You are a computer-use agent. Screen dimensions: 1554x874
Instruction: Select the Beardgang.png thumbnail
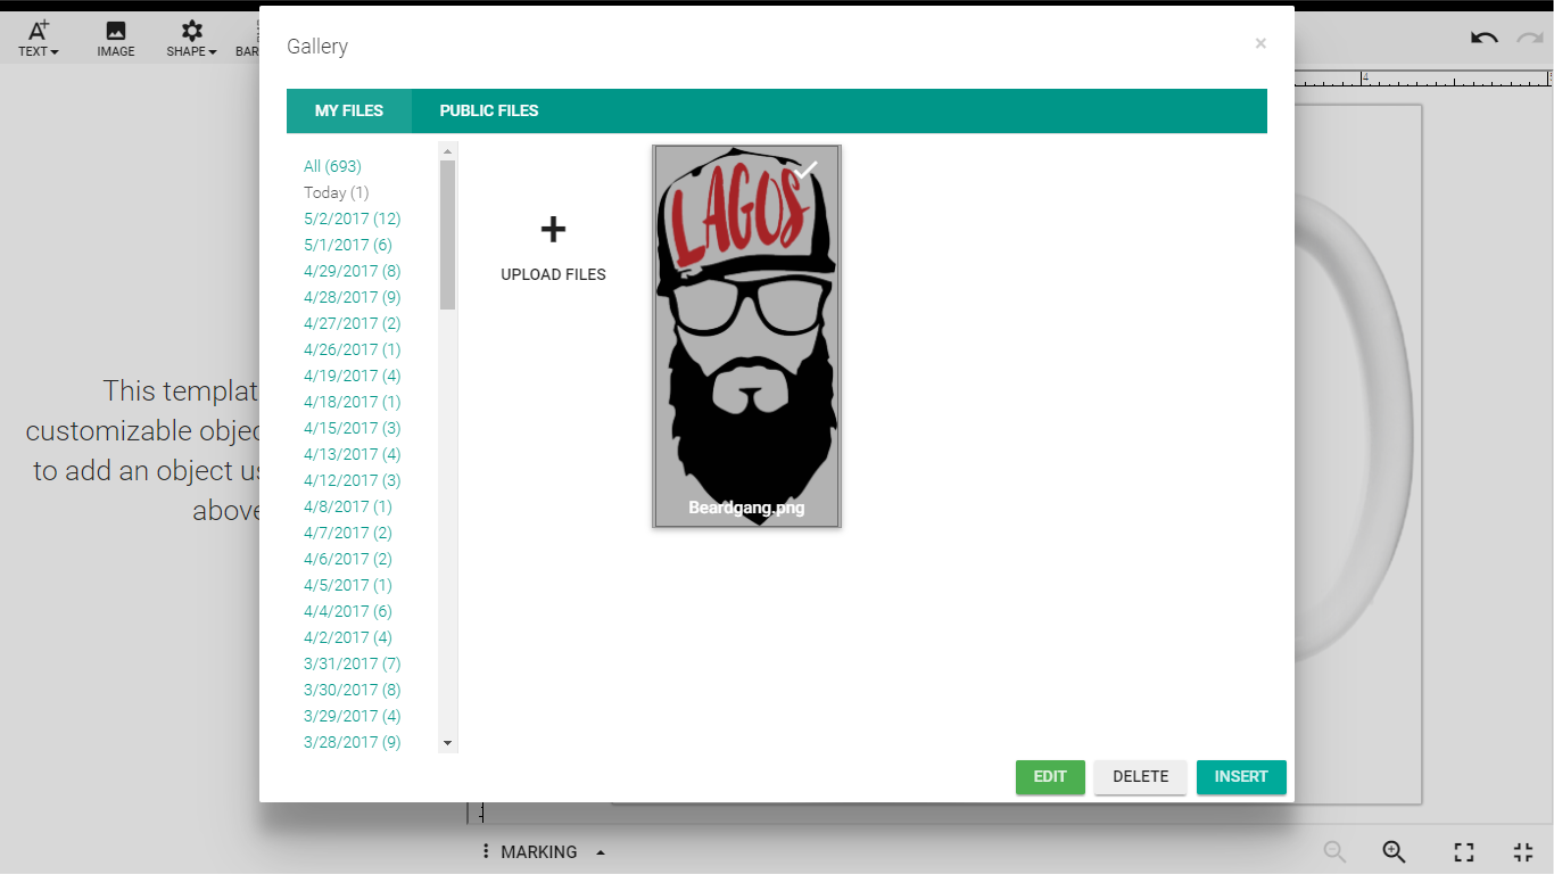coord(747,336)
